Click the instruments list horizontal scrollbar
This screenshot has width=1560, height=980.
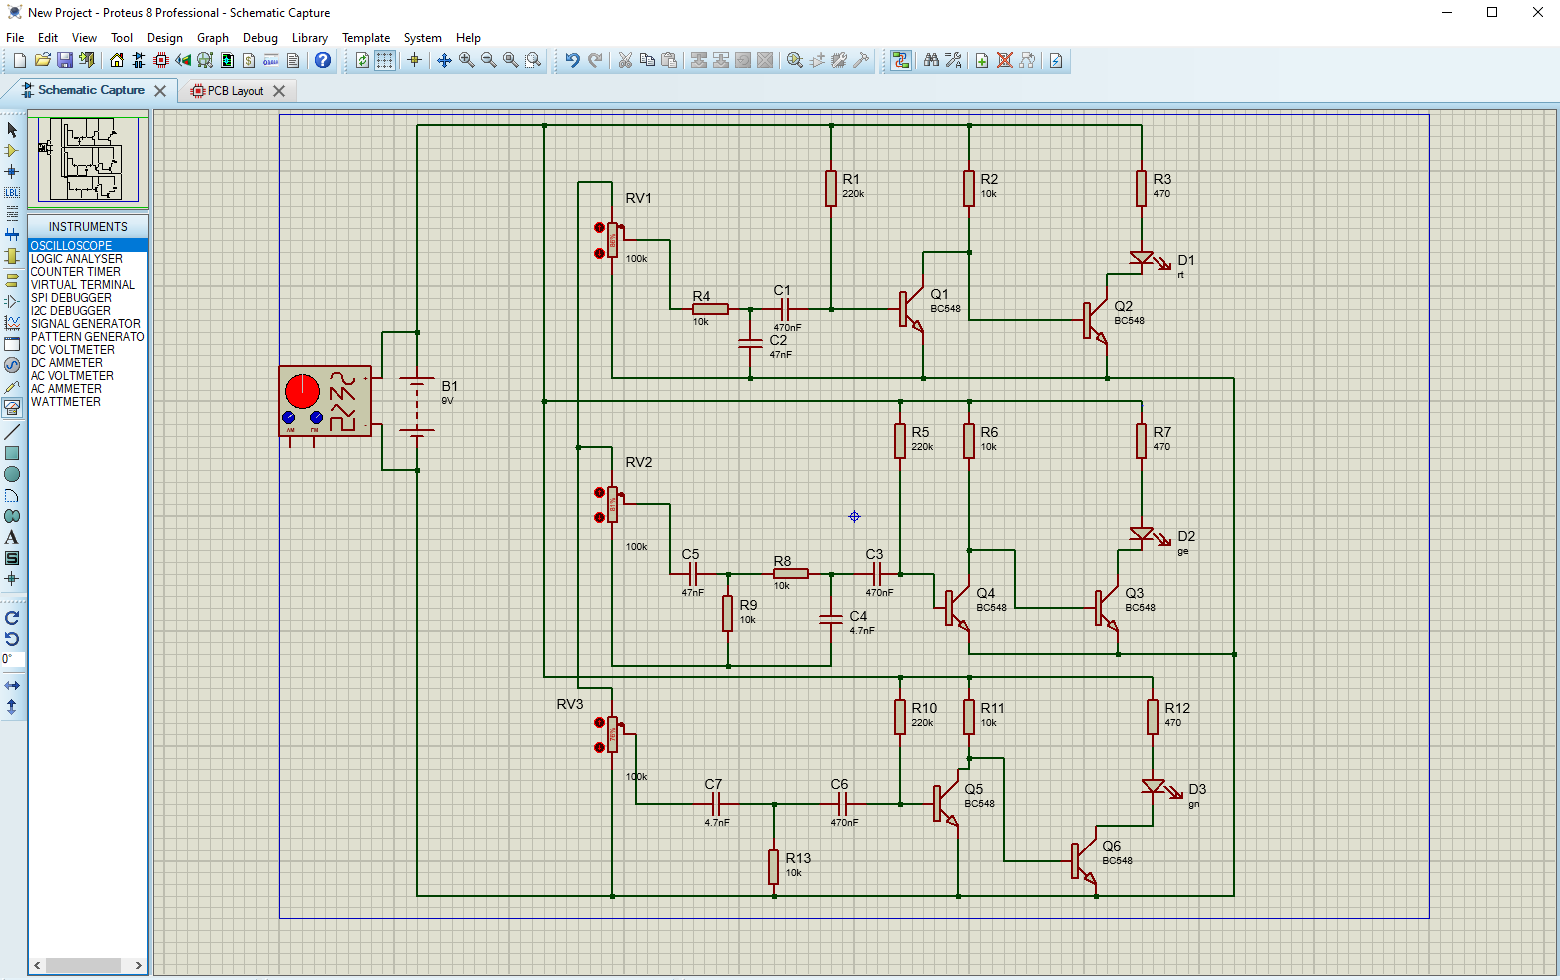coord(88,965)
